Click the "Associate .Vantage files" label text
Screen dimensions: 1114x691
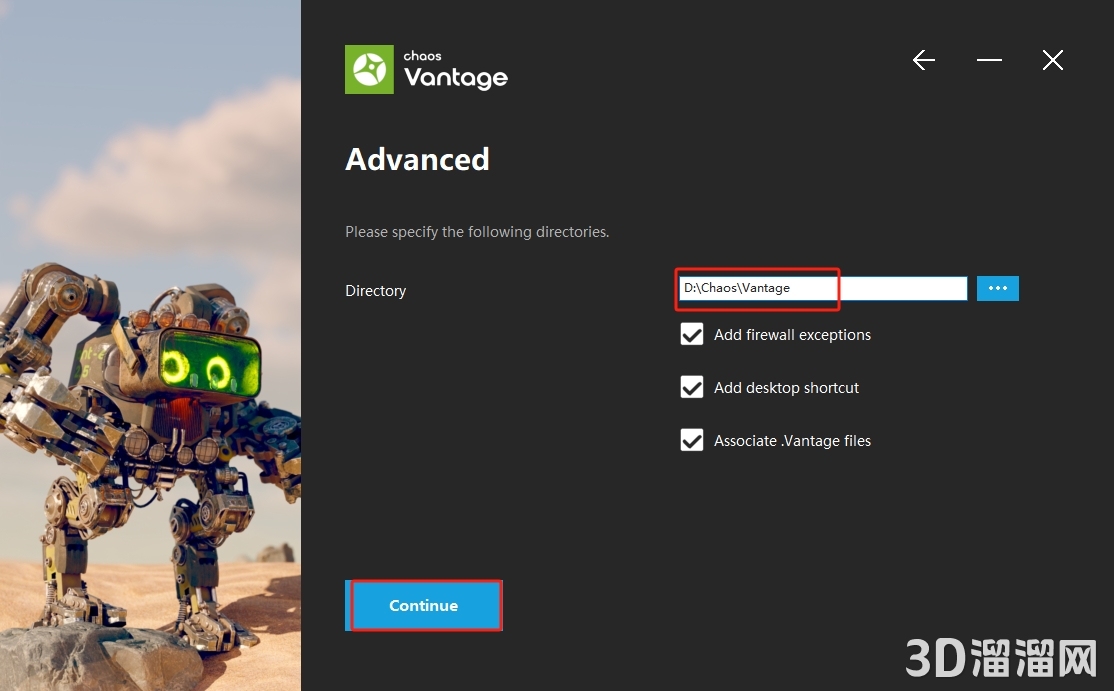(x=792, y=441)
